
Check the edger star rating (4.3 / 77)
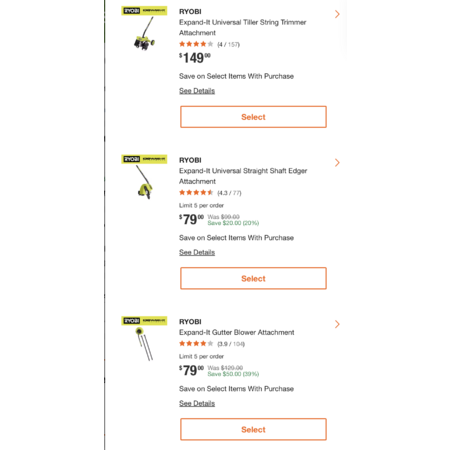click(210, 192)
